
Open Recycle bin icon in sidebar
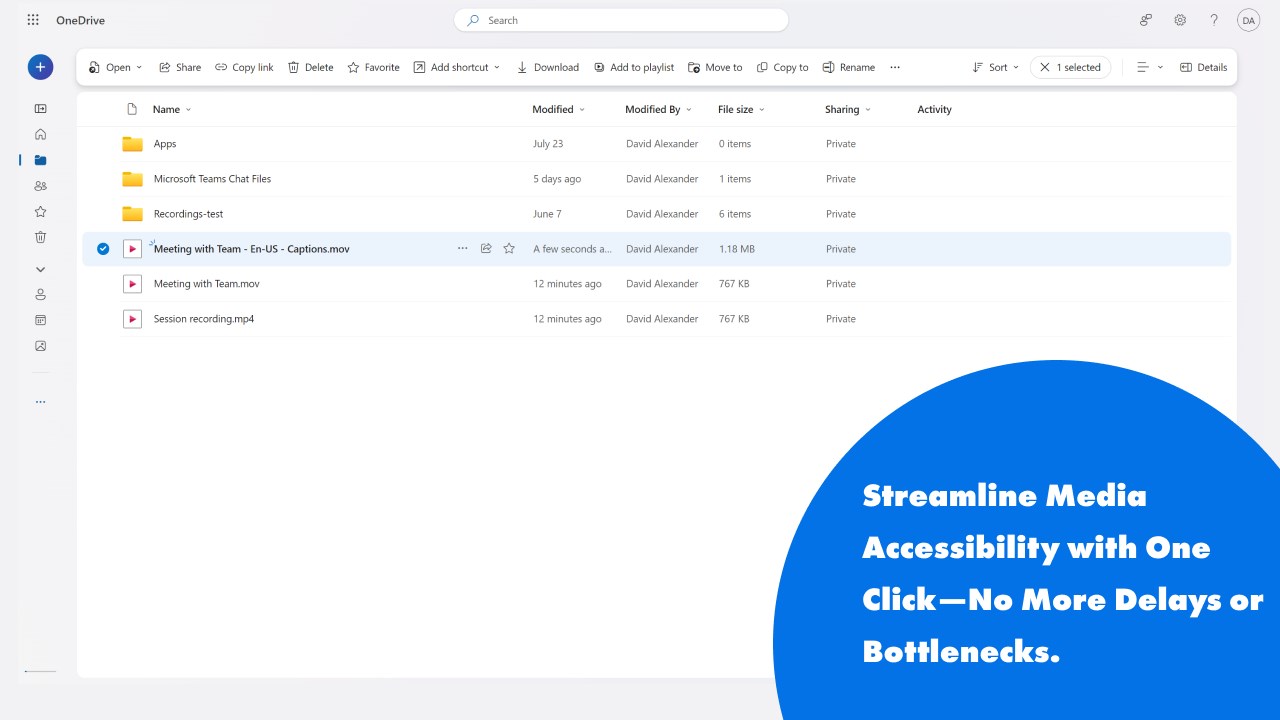pyautogui.click(x=40, y=237)
